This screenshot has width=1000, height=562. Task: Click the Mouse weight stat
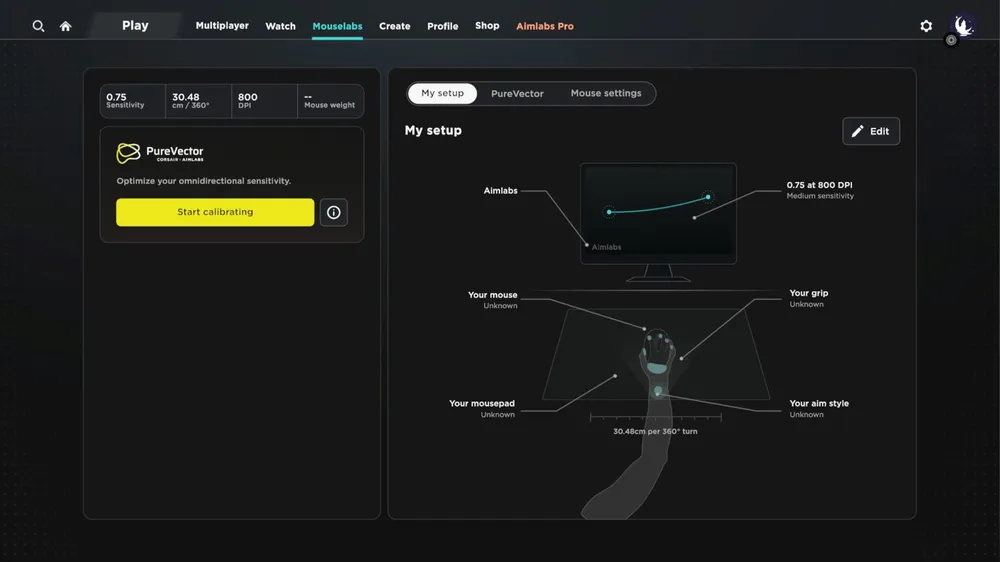[x=330, y=101]
